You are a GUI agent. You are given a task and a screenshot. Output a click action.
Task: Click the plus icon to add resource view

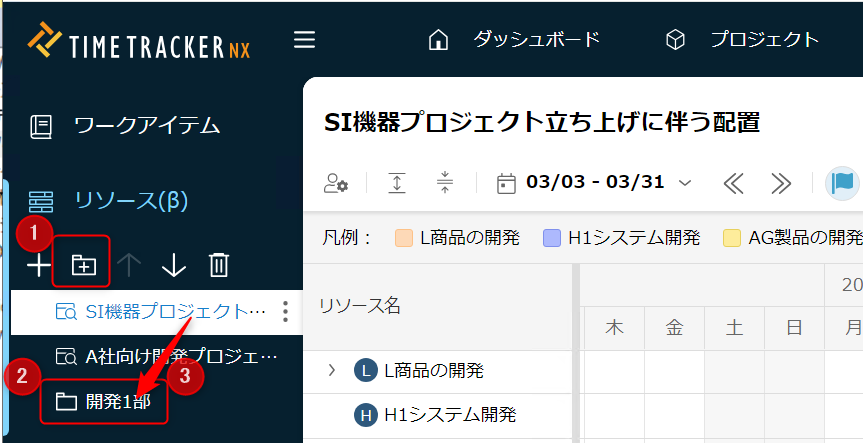click(x=38, y=265)
